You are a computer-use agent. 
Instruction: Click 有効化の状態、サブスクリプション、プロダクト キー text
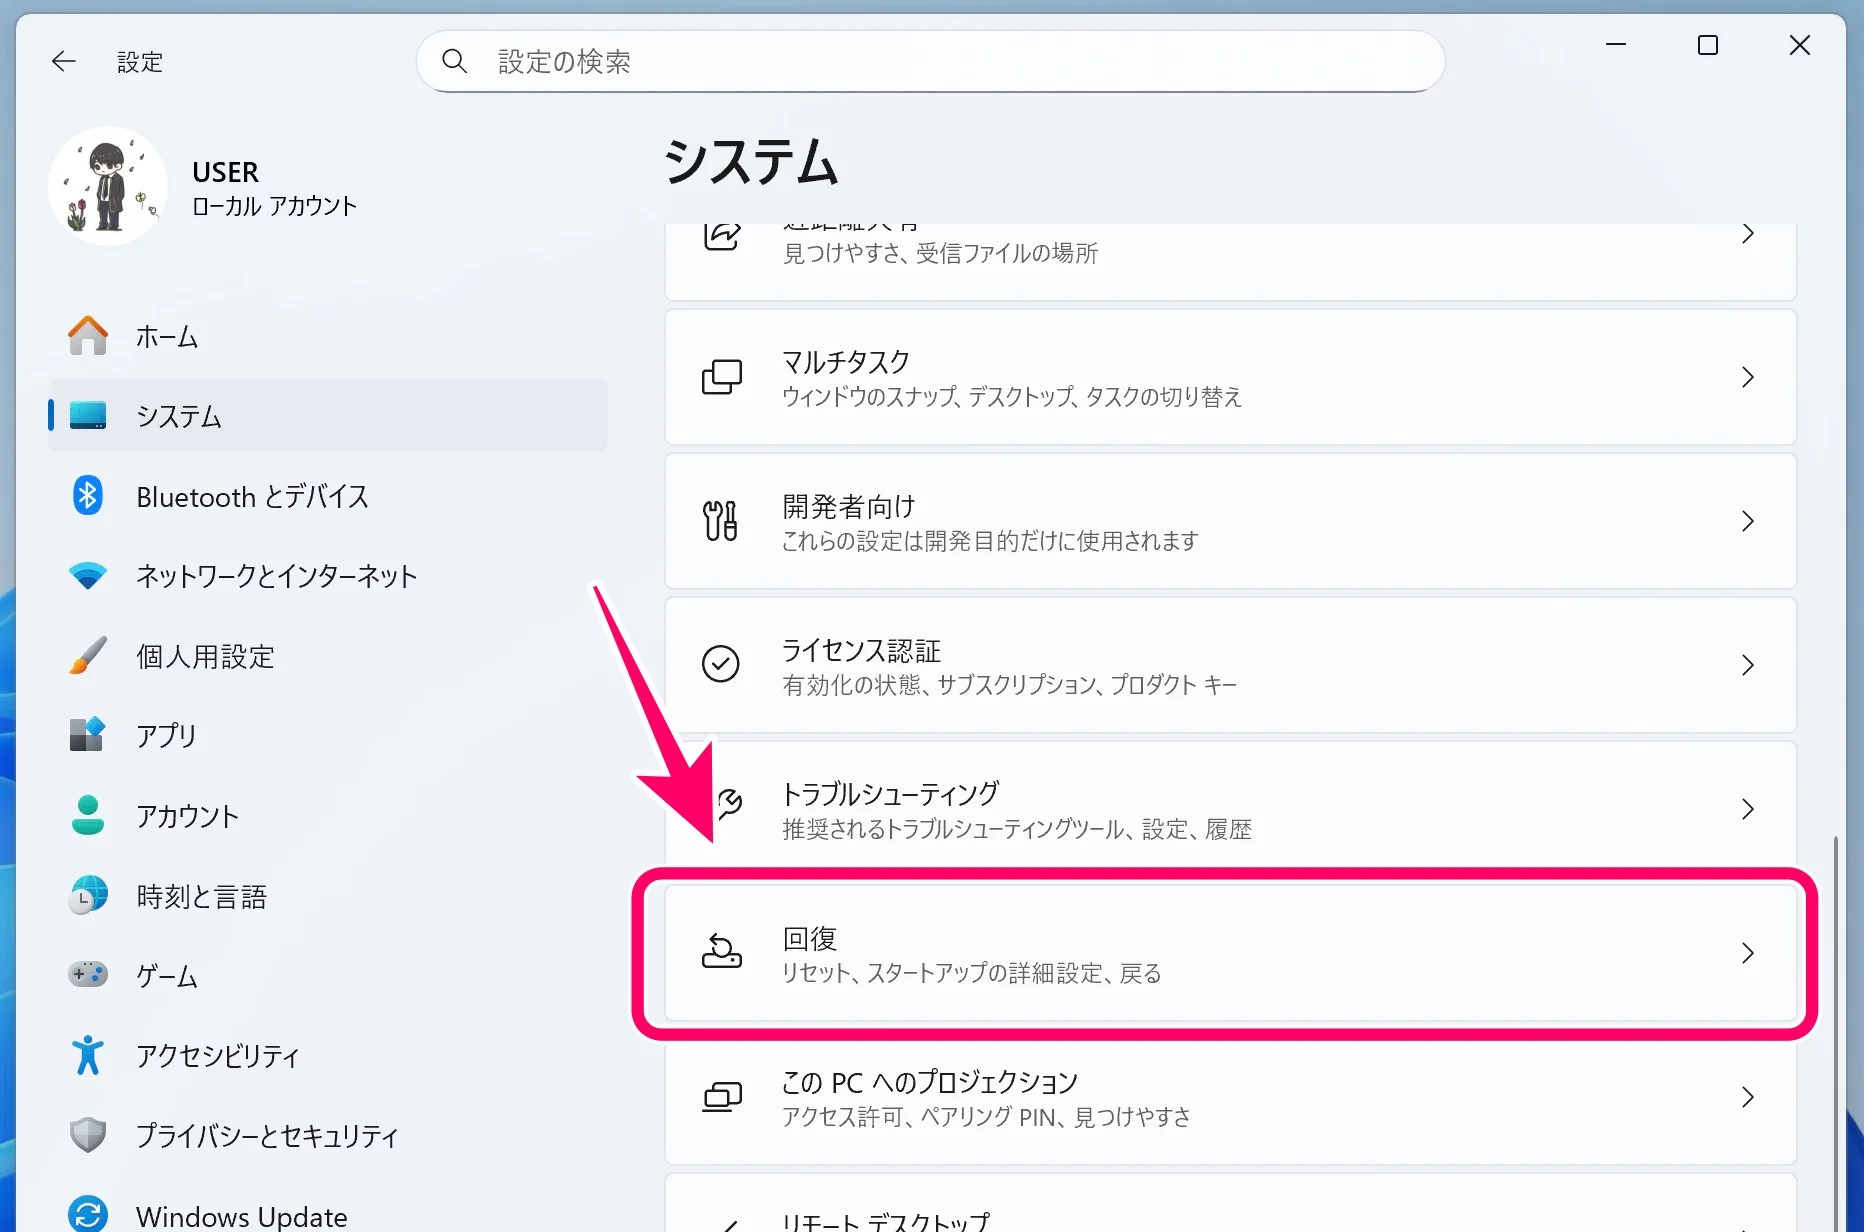click(1010, 685)
